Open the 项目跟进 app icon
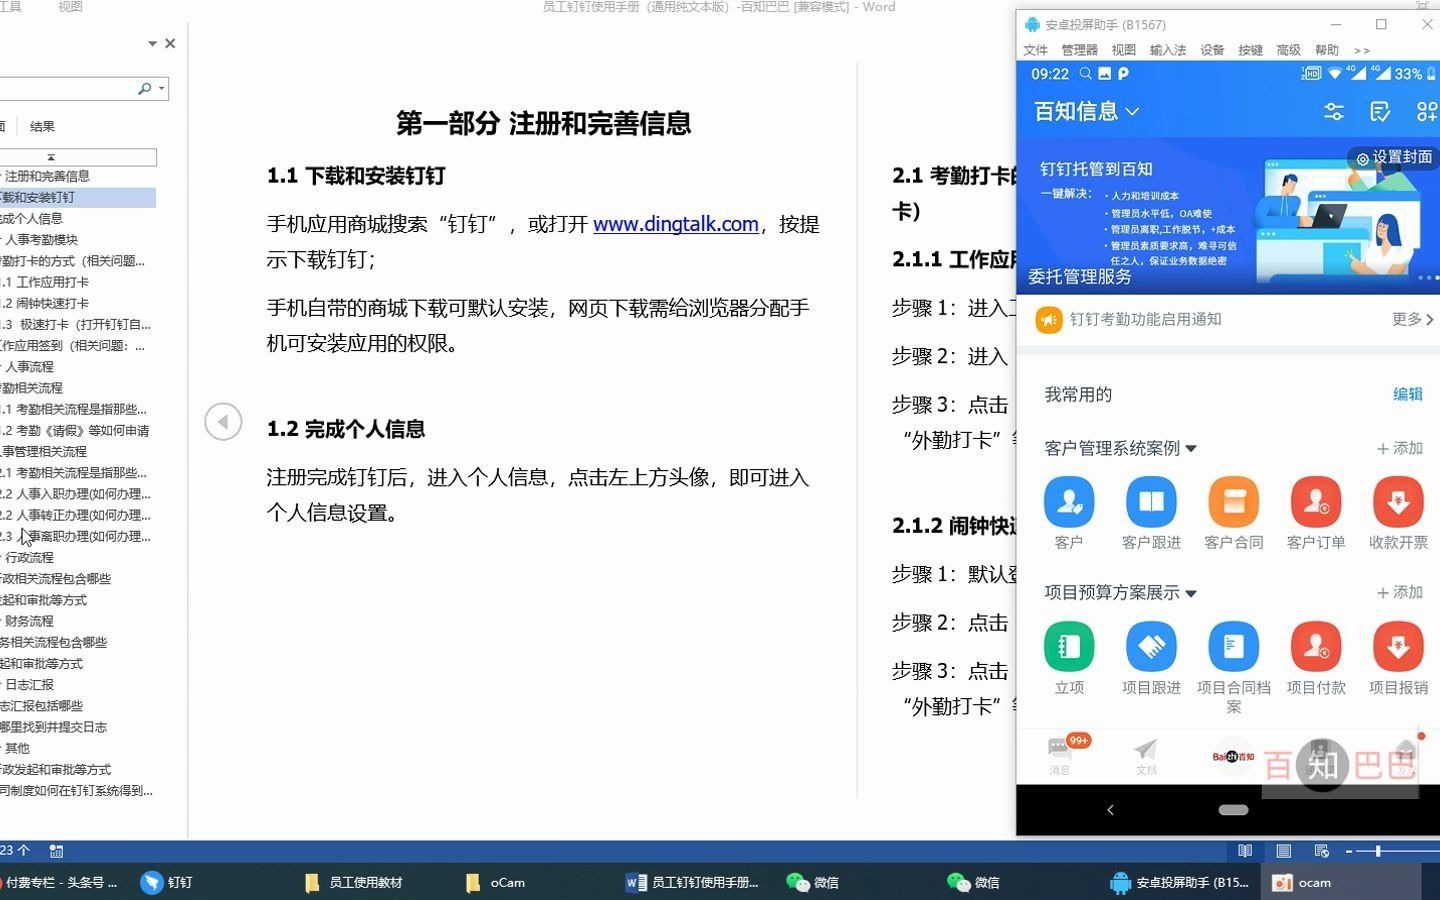 tap(1151, 647)
